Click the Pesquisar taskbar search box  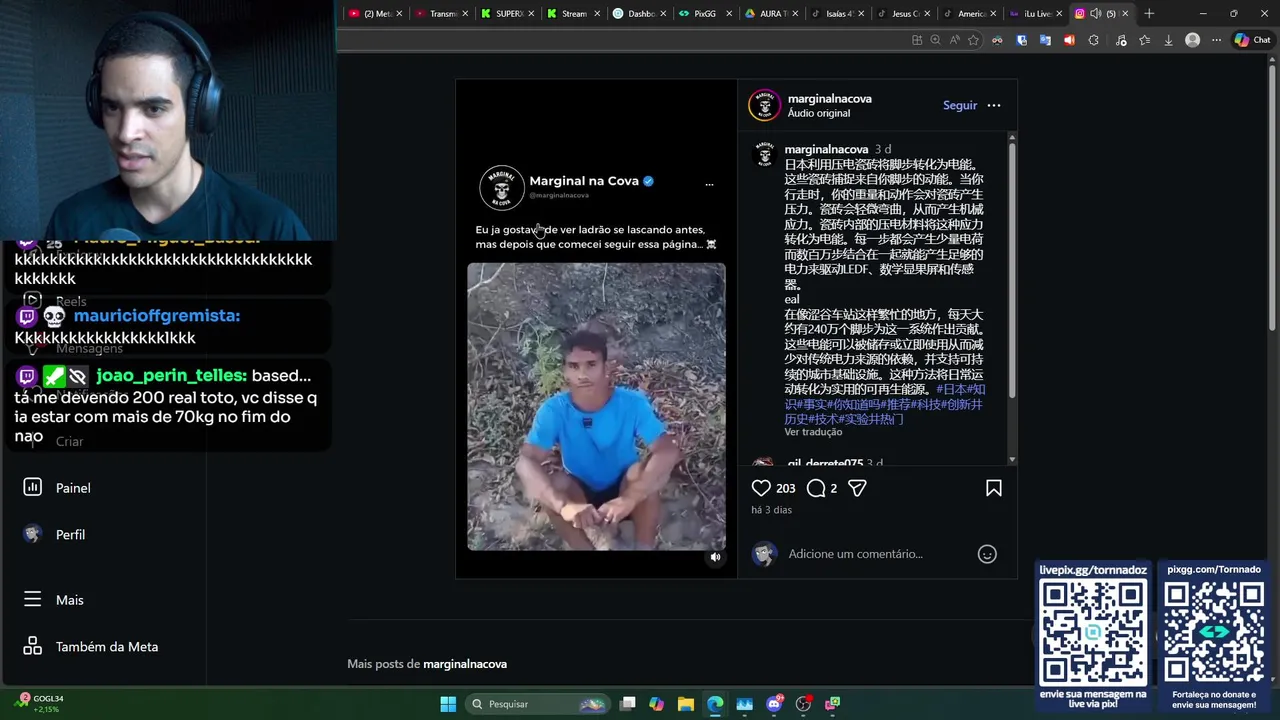coord(538,704)
